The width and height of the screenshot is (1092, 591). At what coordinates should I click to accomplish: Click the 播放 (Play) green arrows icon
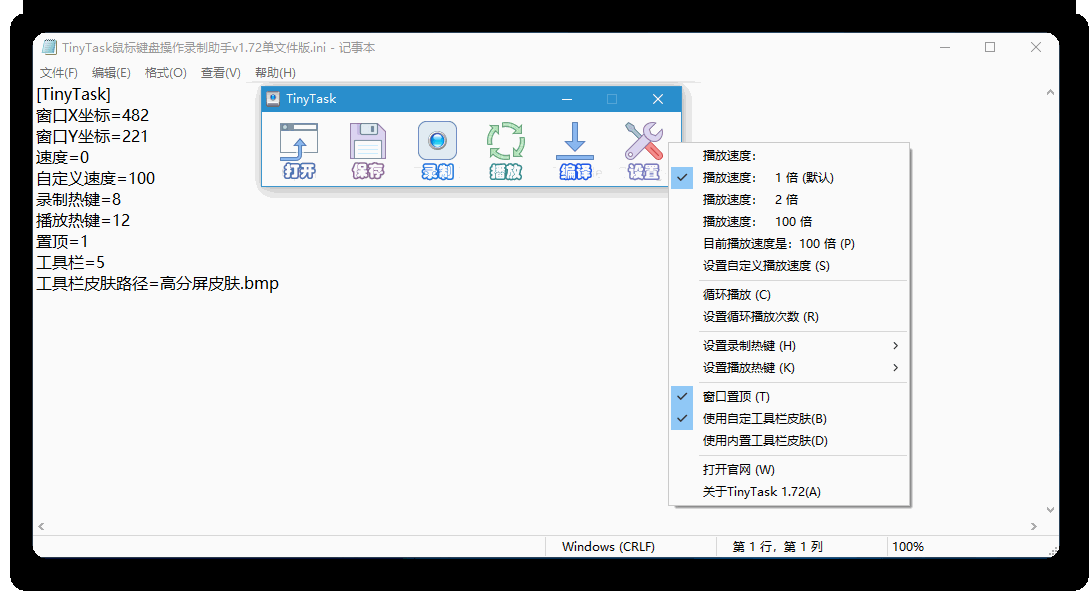pyautogui.click(x=506, y=150)
